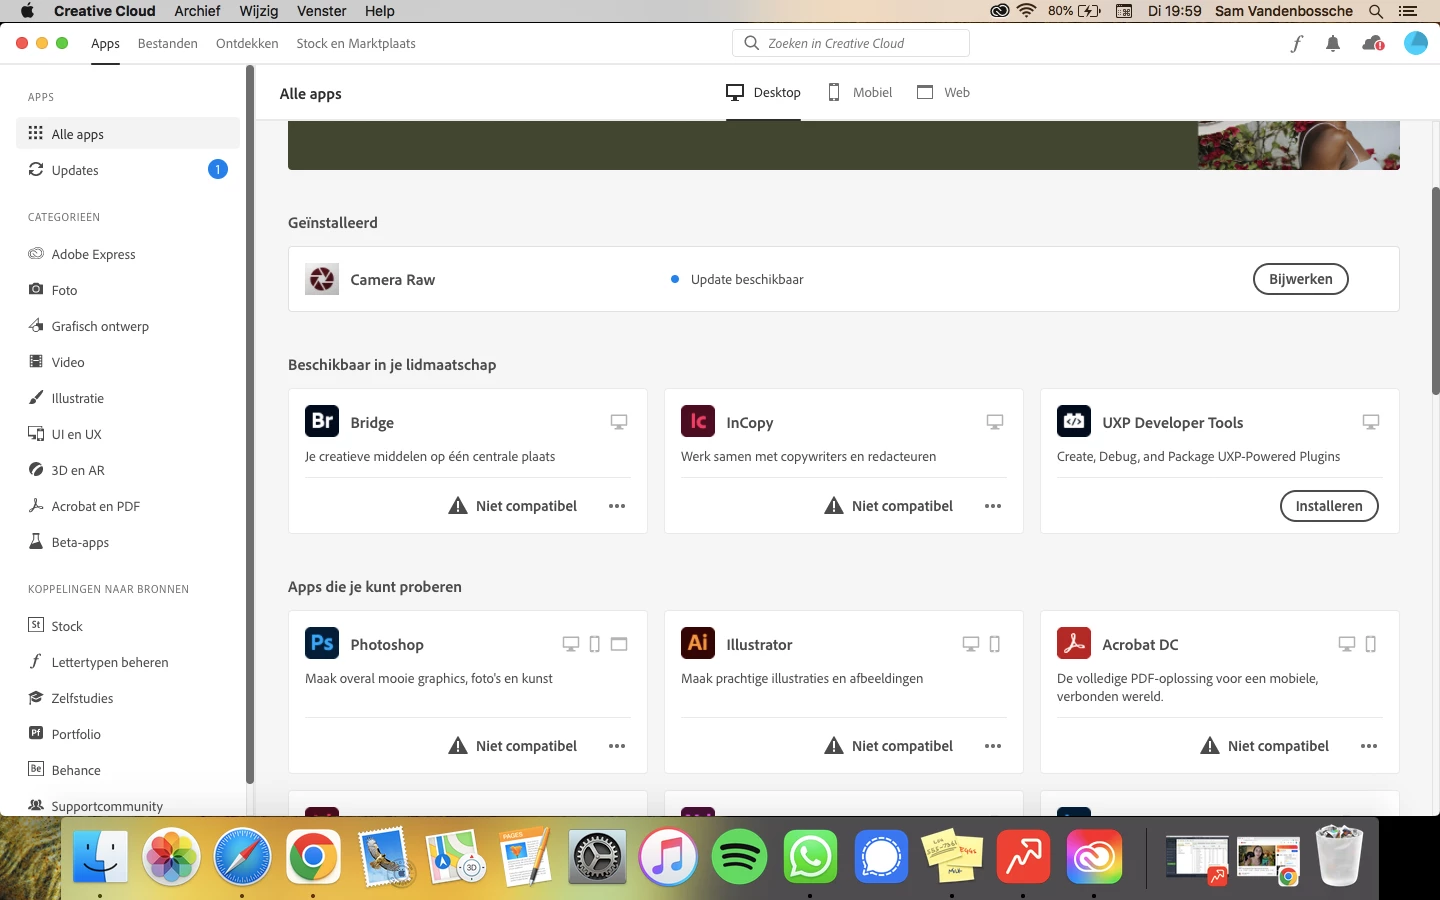Open the notifications bell

pos(1333,43)
